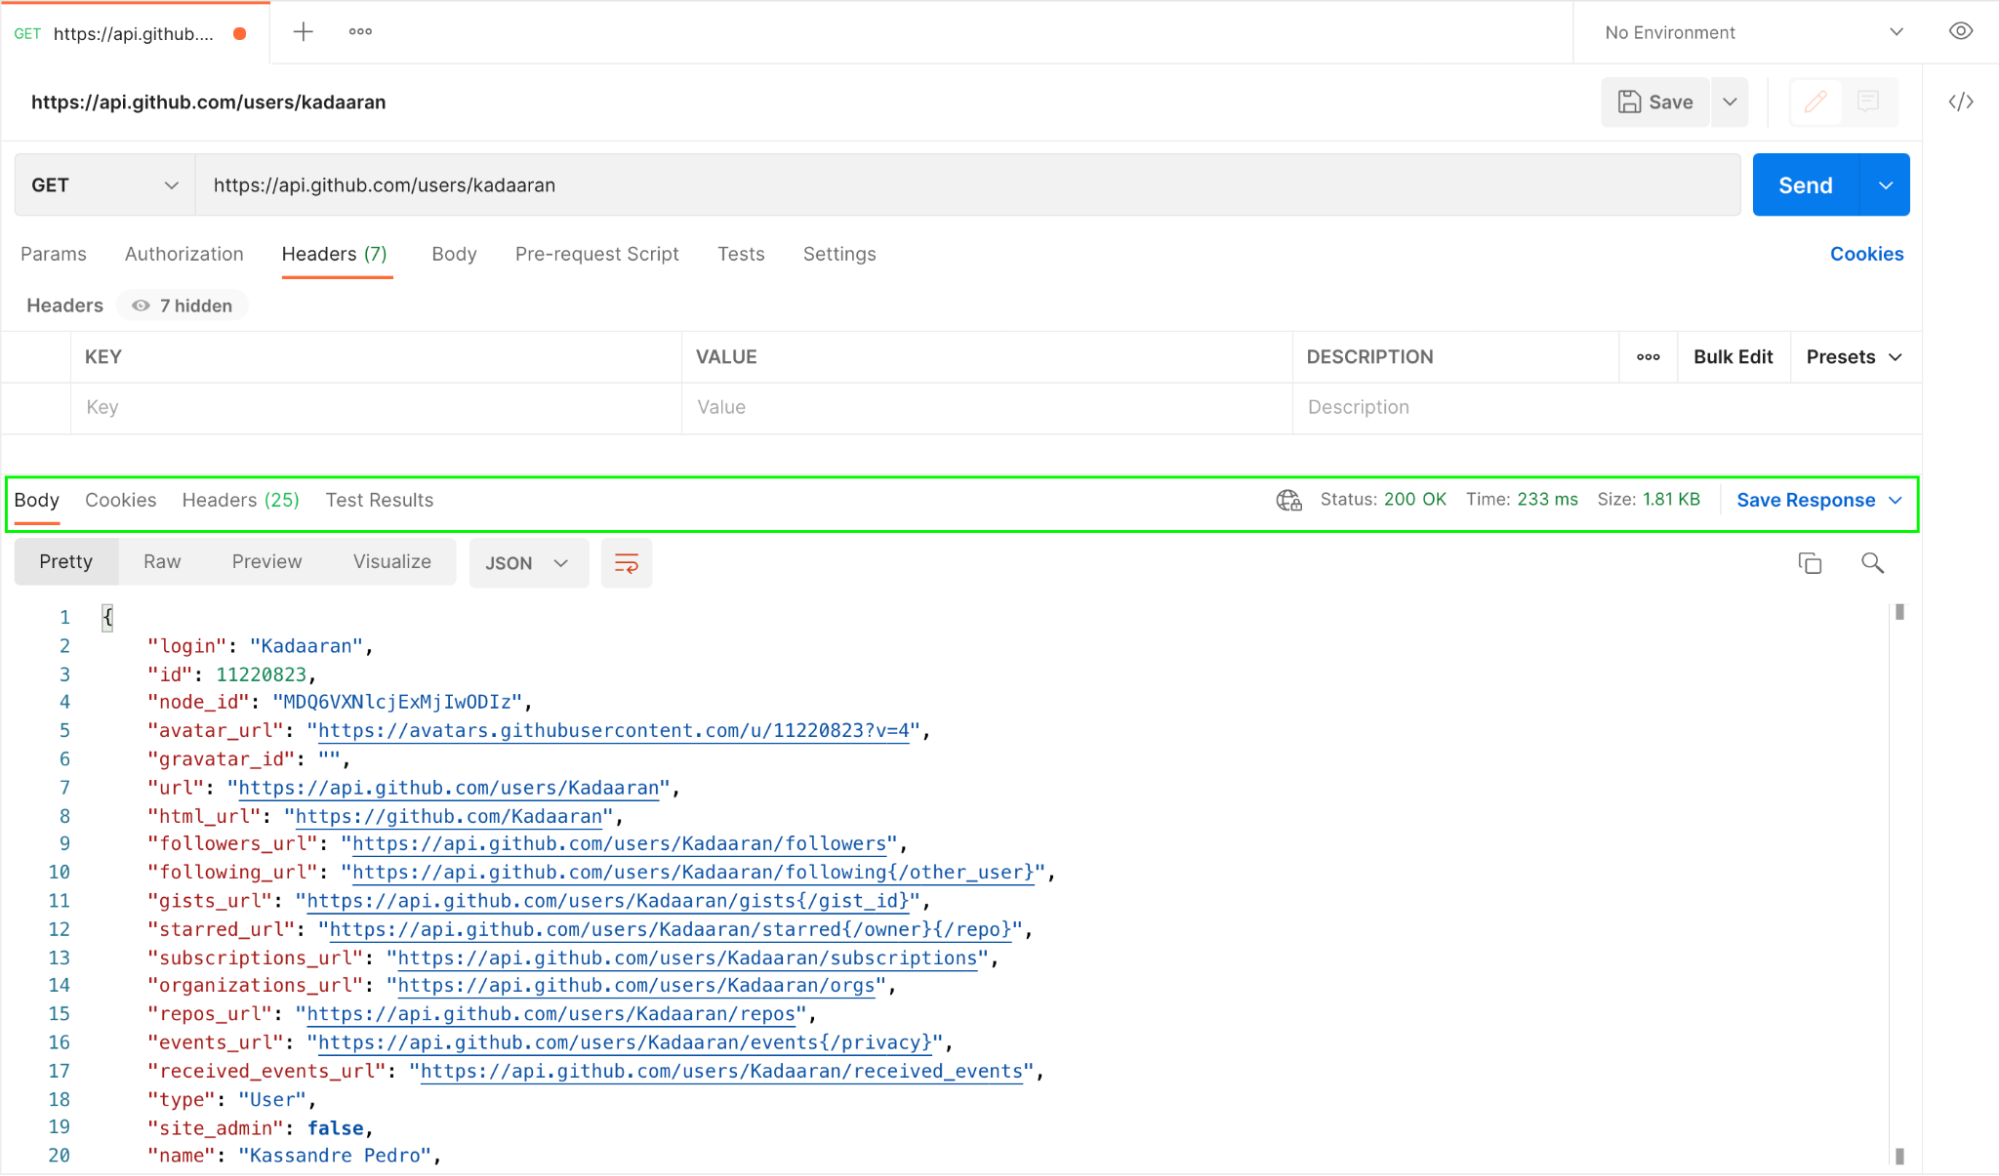
Task: Select the Body tab in response panel
Action: pos(38,500)
